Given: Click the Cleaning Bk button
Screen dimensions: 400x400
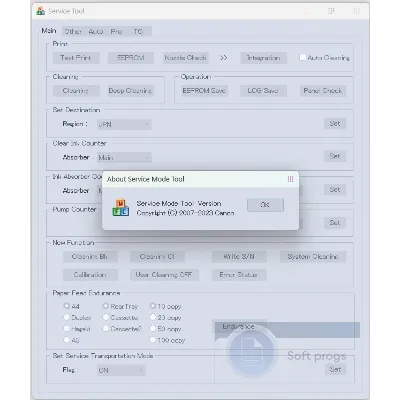Looking at the screenshot, I should 90,257.
